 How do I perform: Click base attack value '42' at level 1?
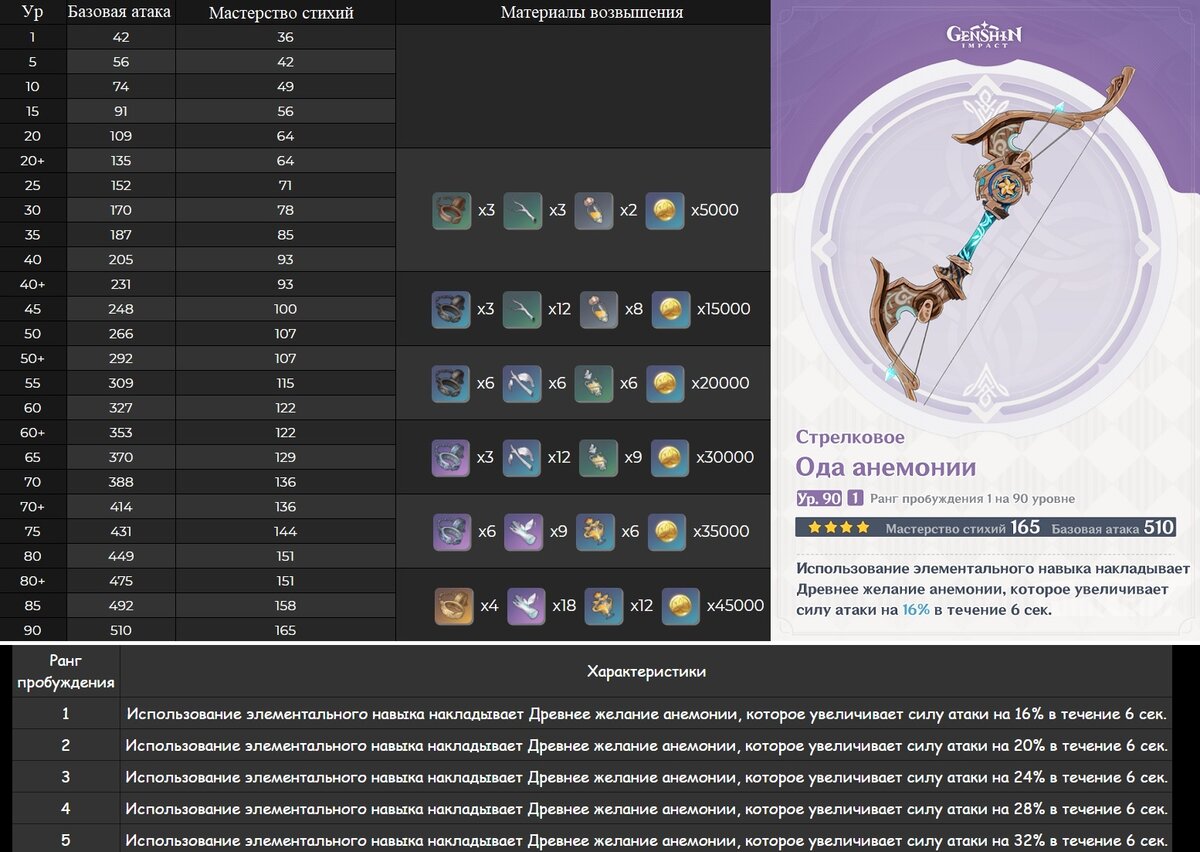pyautogui.click(x=121, y=37)
